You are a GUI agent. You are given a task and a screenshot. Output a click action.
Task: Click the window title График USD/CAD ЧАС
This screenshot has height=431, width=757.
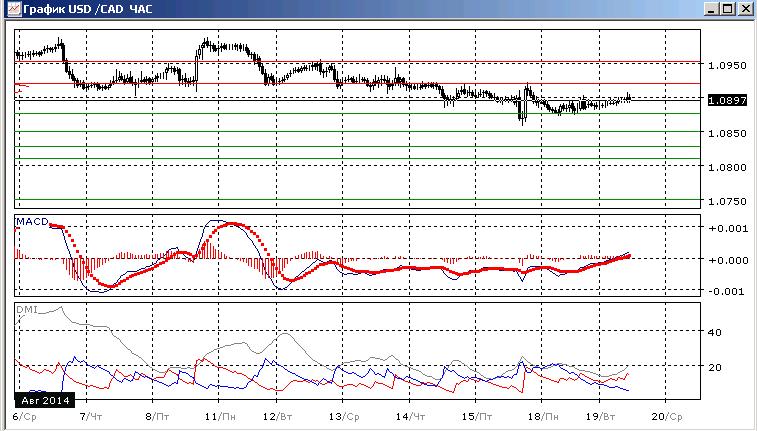tap(88, 9)
